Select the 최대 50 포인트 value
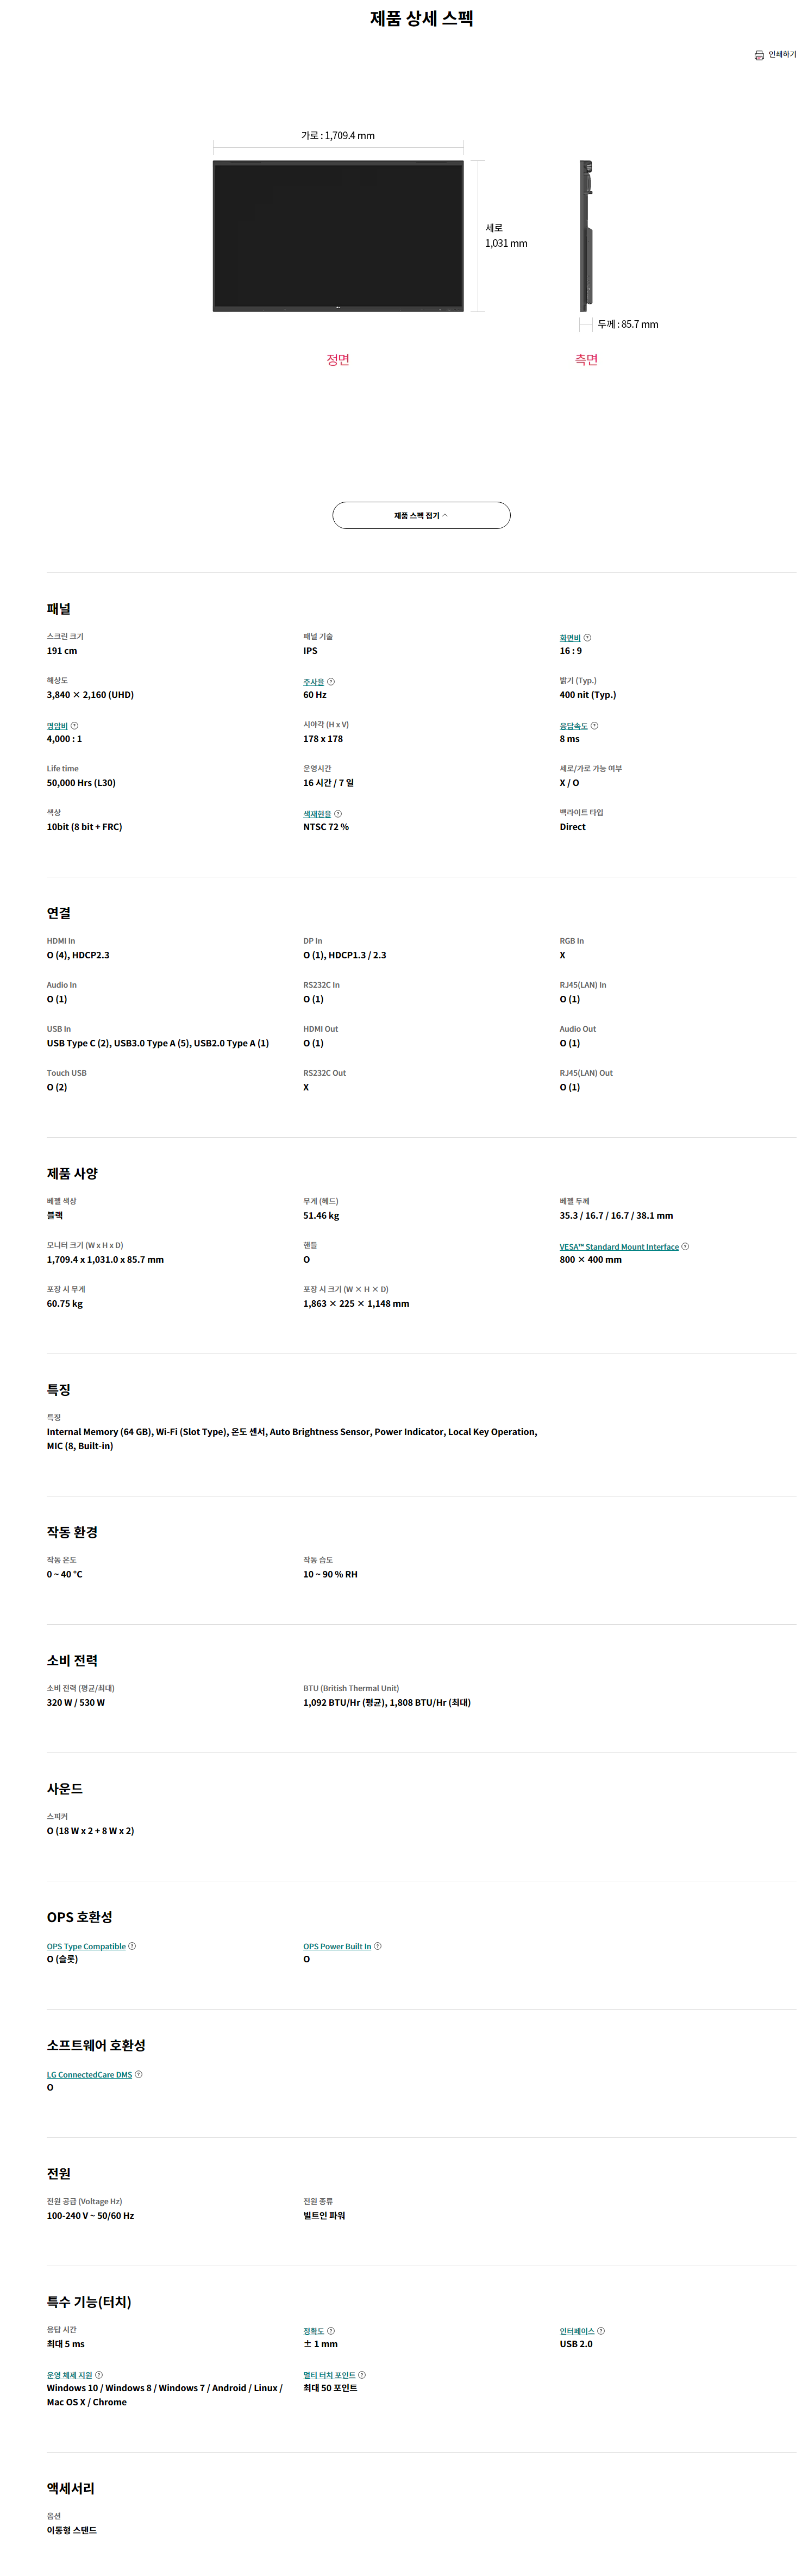The width and height of the screenshot is (808, 2576). point(330,2388)
